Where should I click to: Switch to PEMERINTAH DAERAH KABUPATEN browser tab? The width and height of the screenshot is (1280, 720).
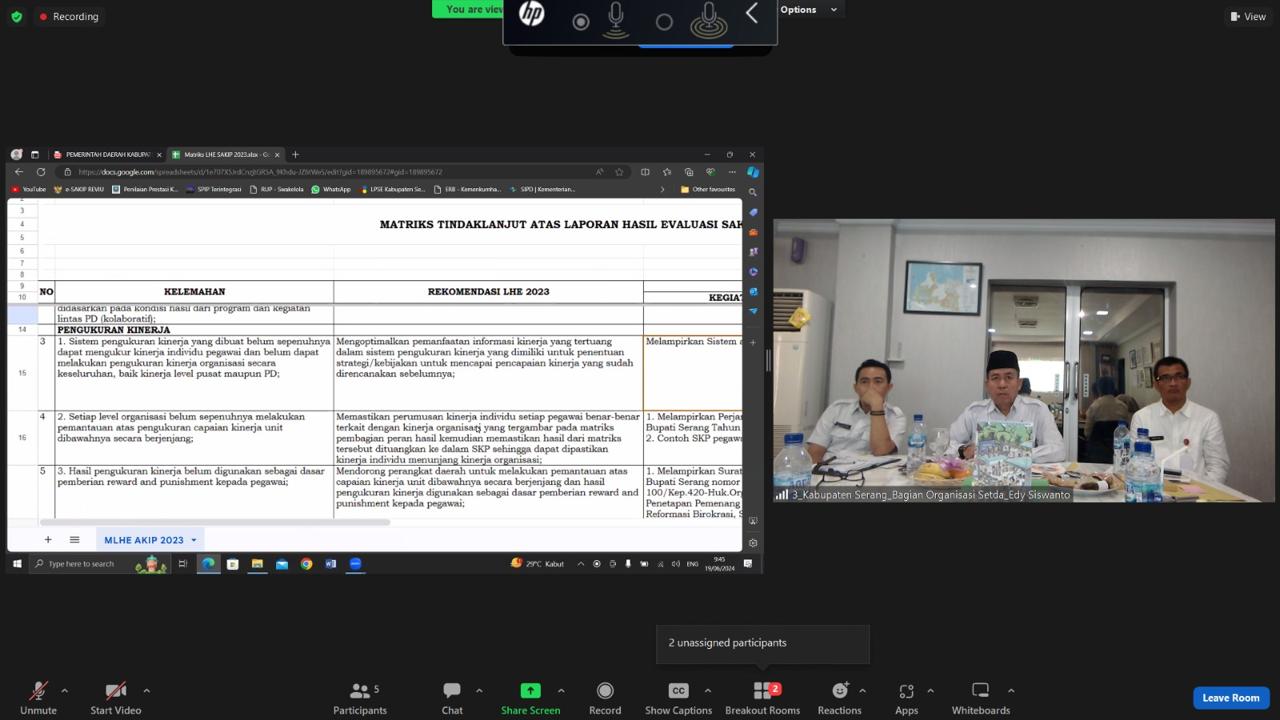[107, 155]
